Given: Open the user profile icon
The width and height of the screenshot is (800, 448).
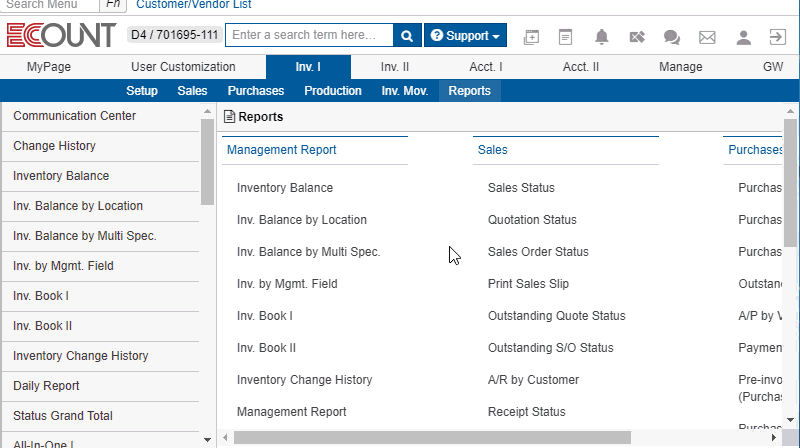Looking at the screenshot, I should 743,37.
